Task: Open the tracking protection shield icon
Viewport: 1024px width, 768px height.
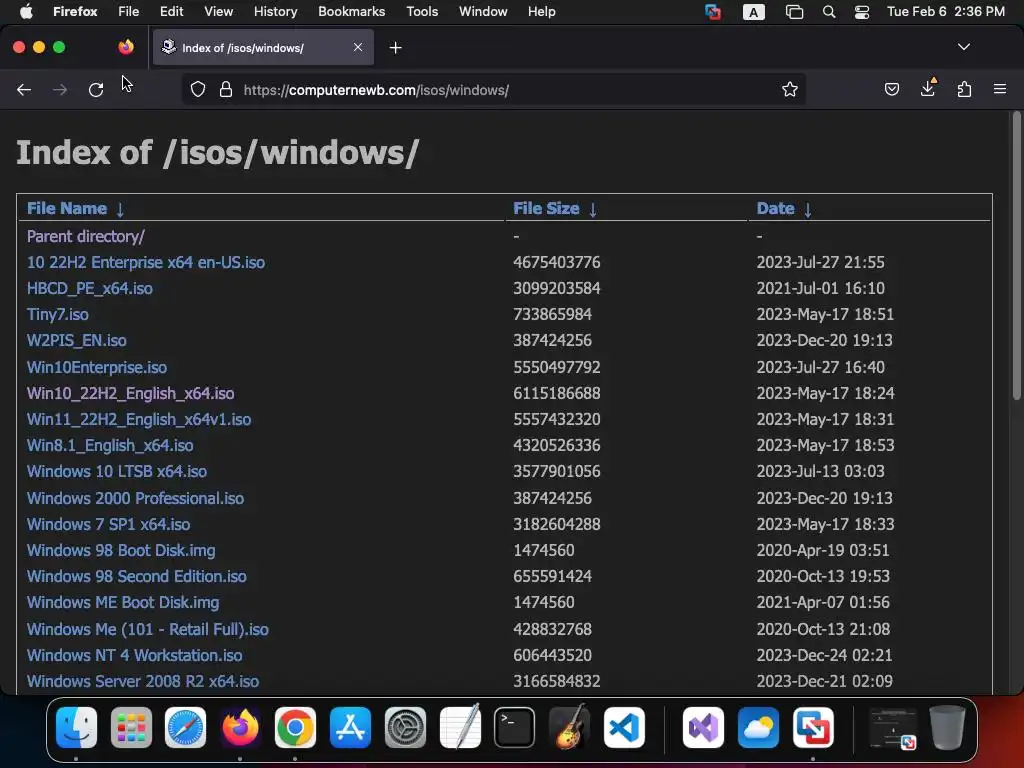Action: [x=198, y=89]
